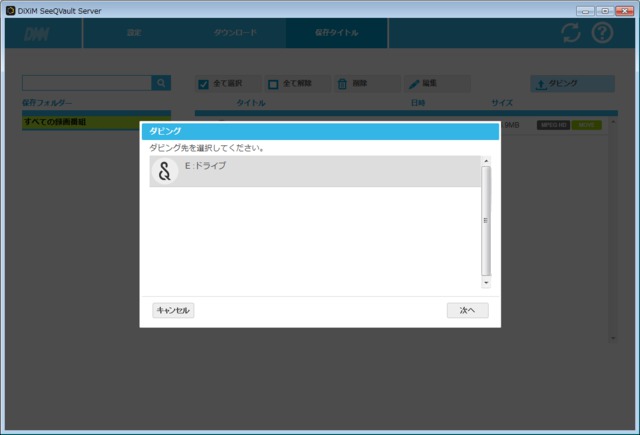Click the refresh sync icon
Screen dimensions: 640x435
[571, 33]
